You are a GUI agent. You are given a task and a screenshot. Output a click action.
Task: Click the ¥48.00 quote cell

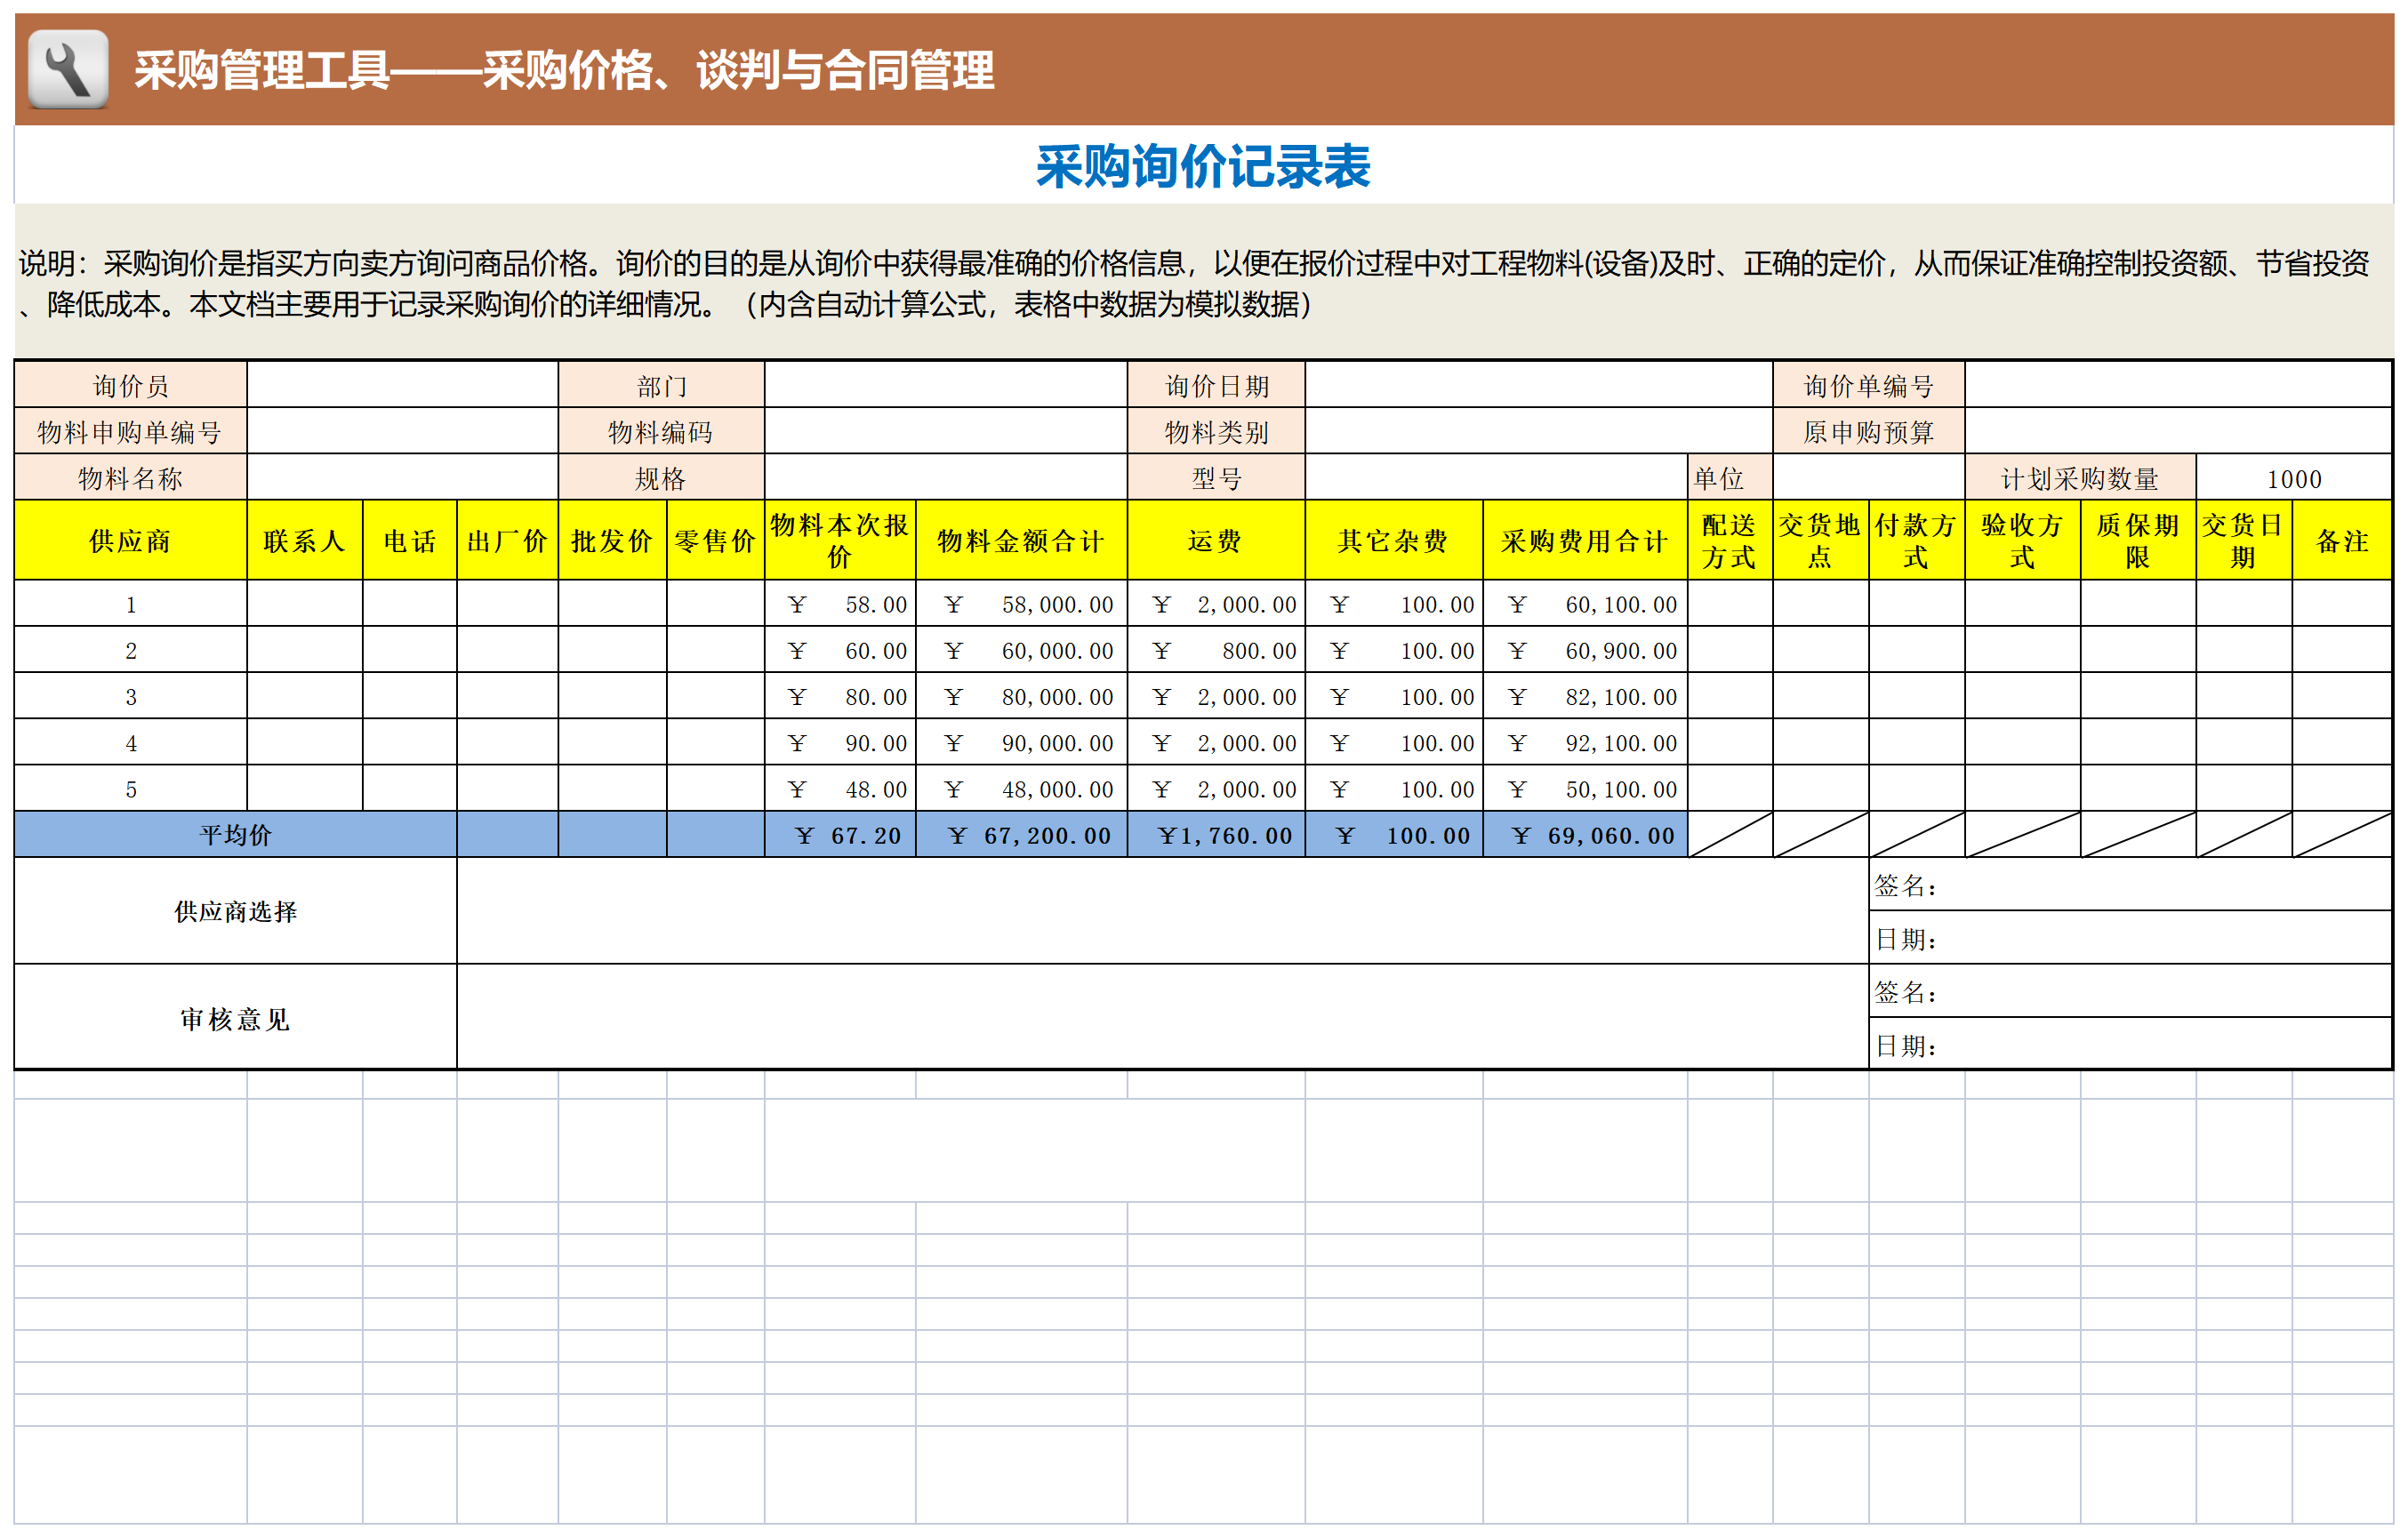pyautogui.click(x=840, y=788)
